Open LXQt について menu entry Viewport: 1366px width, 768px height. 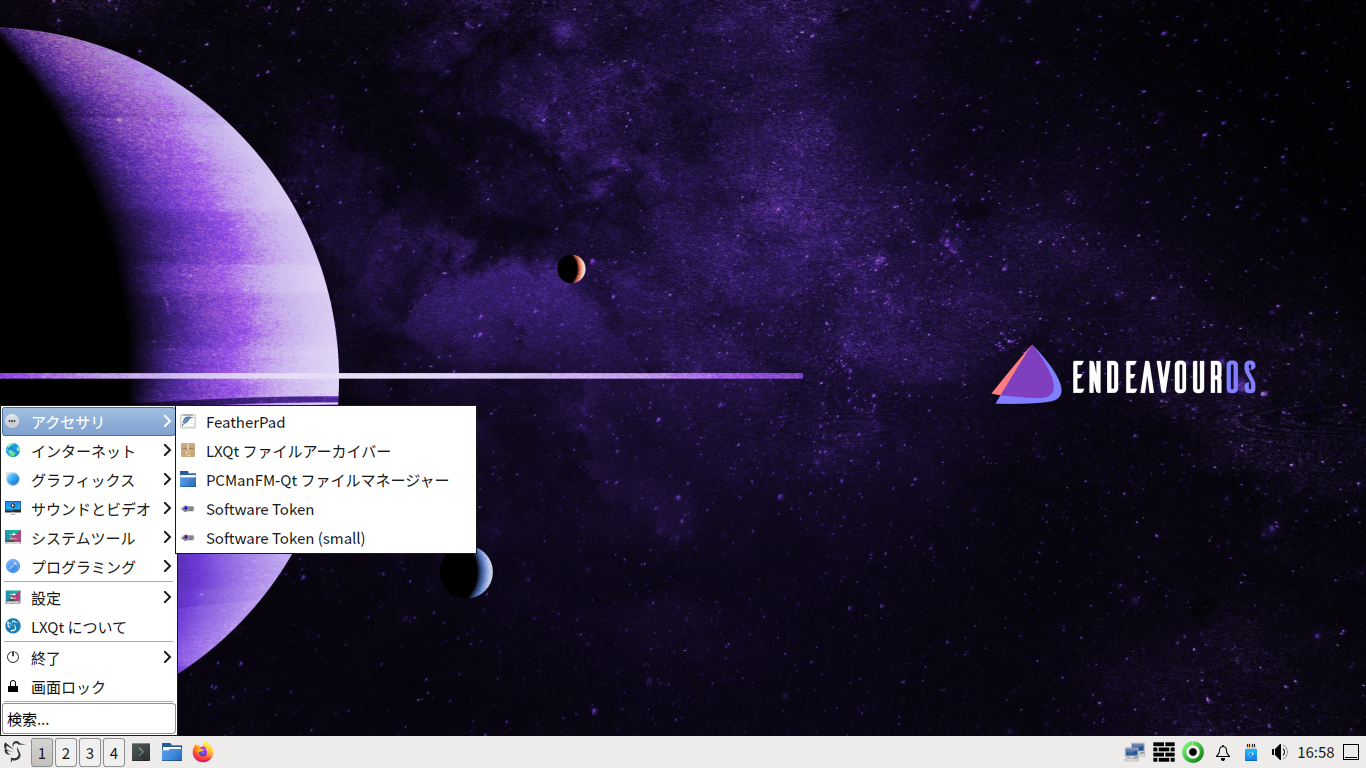(89, 627)
